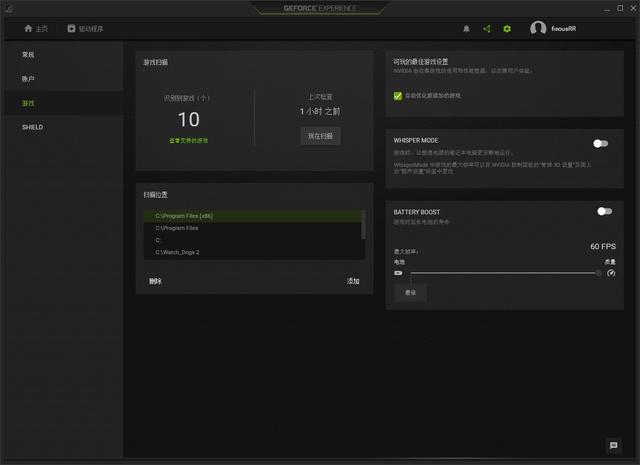Open SHIELD settings in the sidebar
Viewport: 640px width, 465px height.
32,127
